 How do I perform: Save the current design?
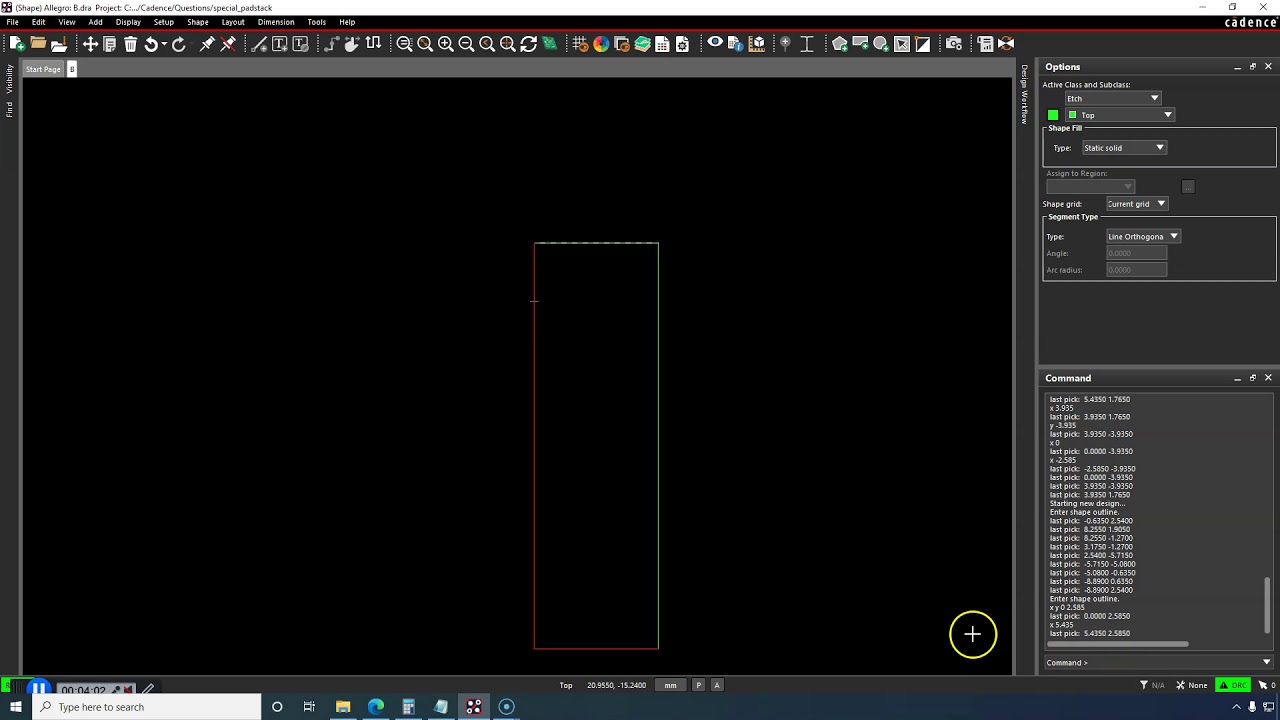click(59, 44)
